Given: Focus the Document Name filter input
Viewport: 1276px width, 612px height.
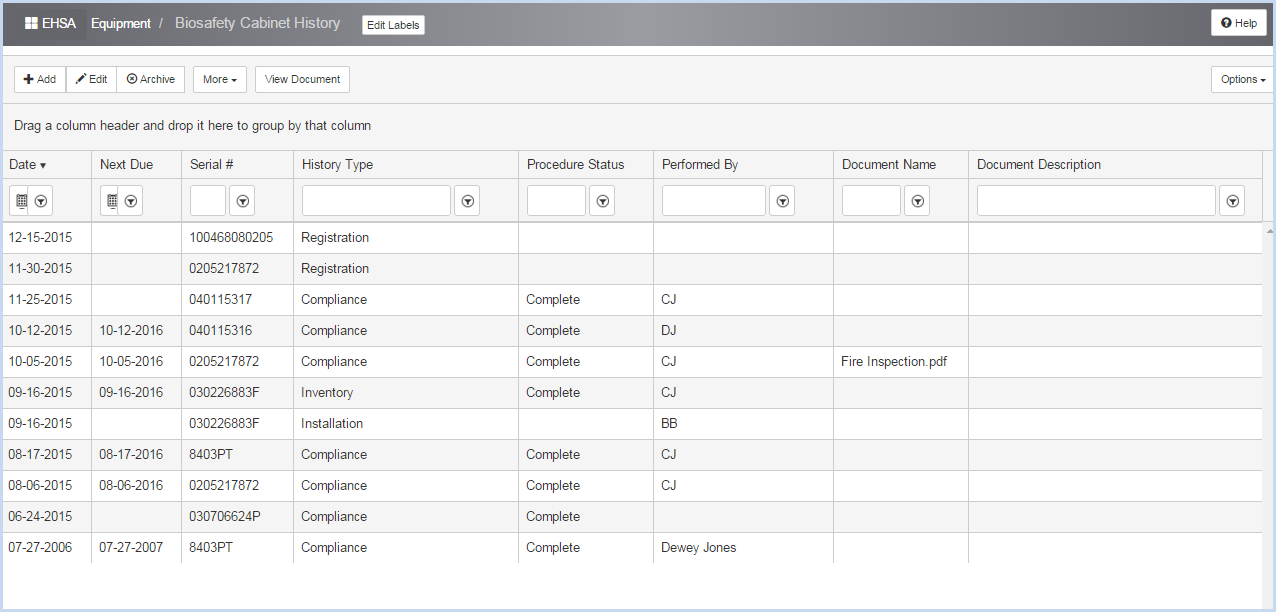Looking at the screenshot, I should (x=871, y=201).
